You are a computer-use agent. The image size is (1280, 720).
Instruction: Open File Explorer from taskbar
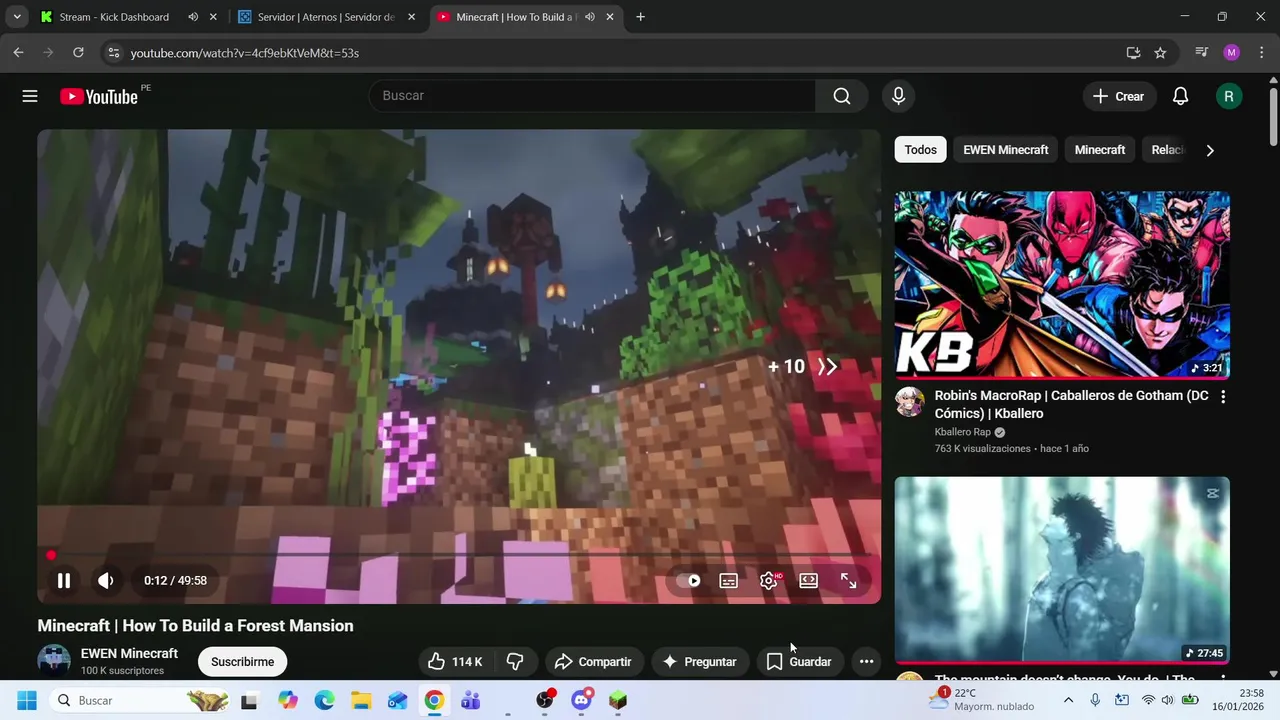361,700
